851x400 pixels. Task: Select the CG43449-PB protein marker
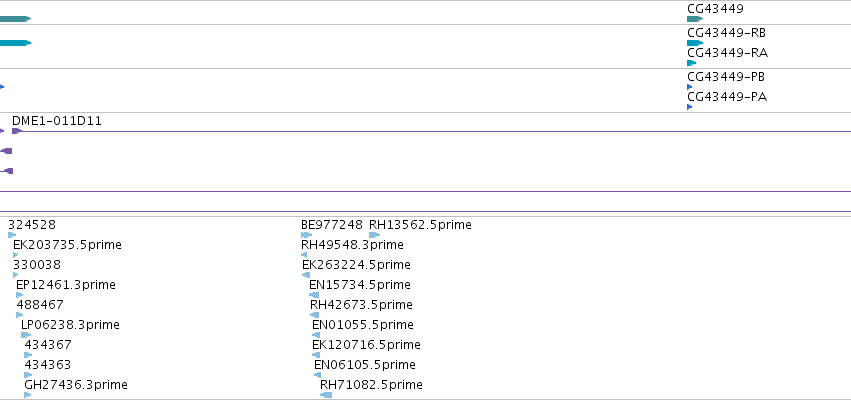coord(690,87)
